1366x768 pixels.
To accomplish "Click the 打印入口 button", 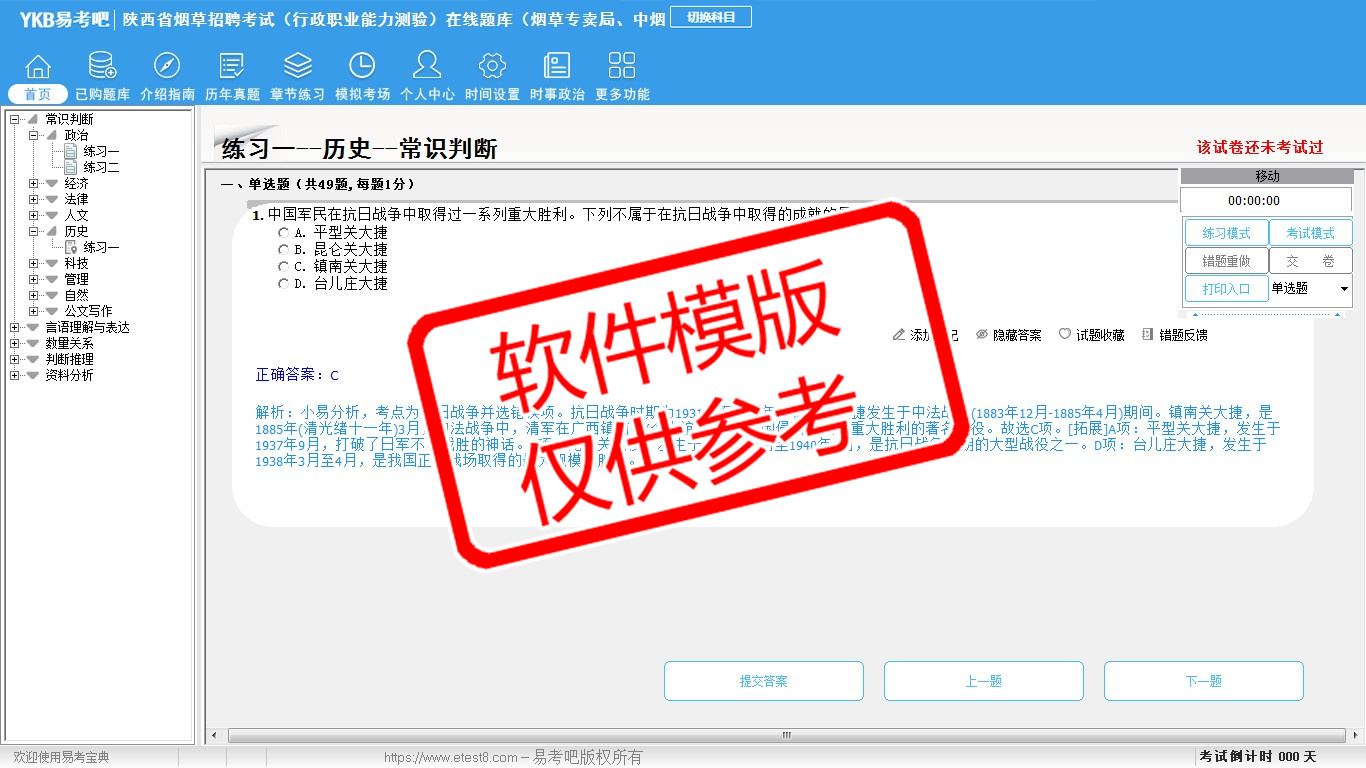I will click(x=1227, y=289).
